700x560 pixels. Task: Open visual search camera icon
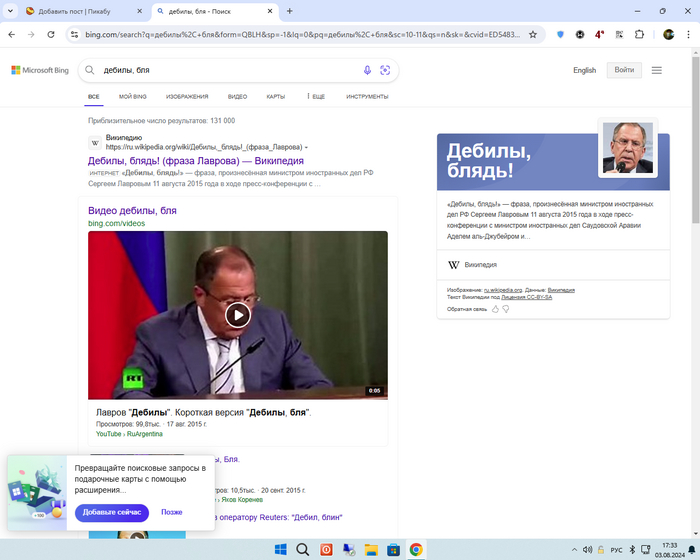(x=385, y=70)
